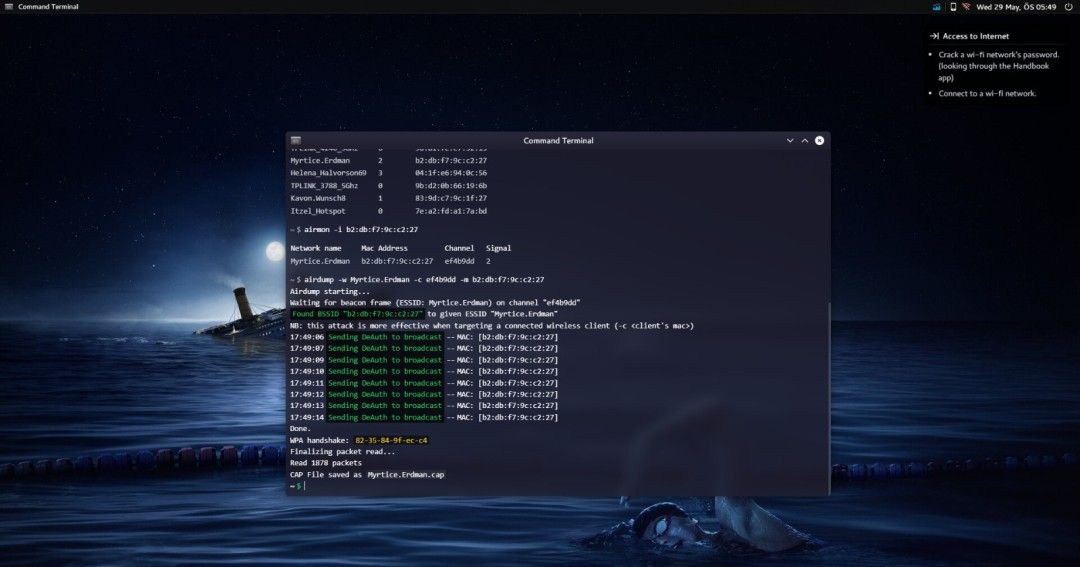Screen dimensions: 1080x567
Task: Maximize the Command Terminal with the up chevron
Action: [x=804, y=141]
